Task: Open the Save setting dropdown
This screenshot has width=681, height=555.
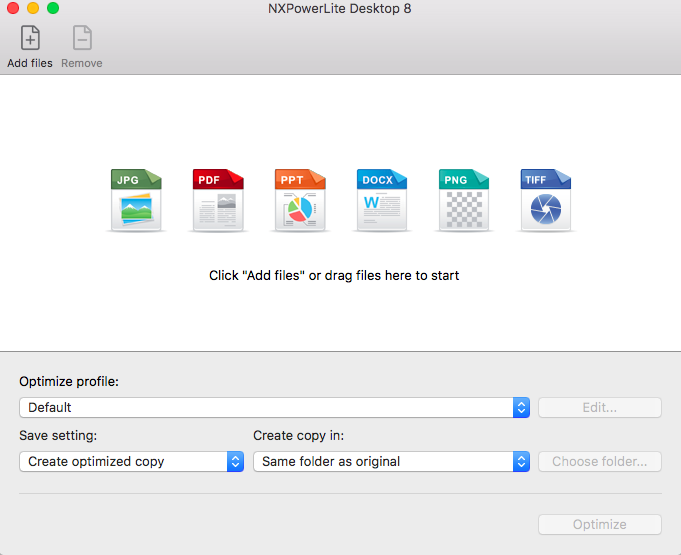Action: [x=131, y=461]
